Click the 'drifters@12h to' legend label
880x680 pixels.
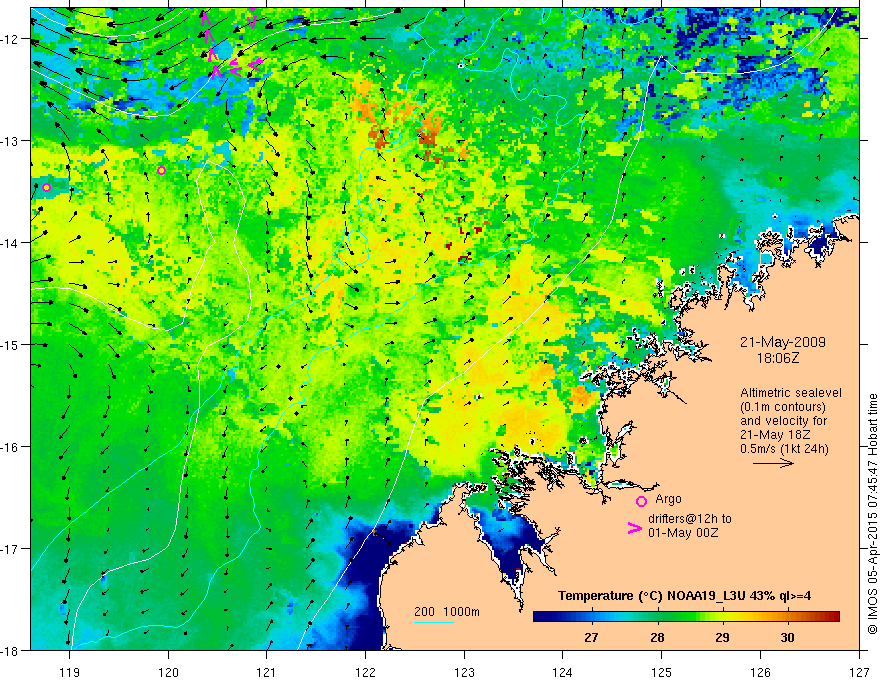[690, 519]
